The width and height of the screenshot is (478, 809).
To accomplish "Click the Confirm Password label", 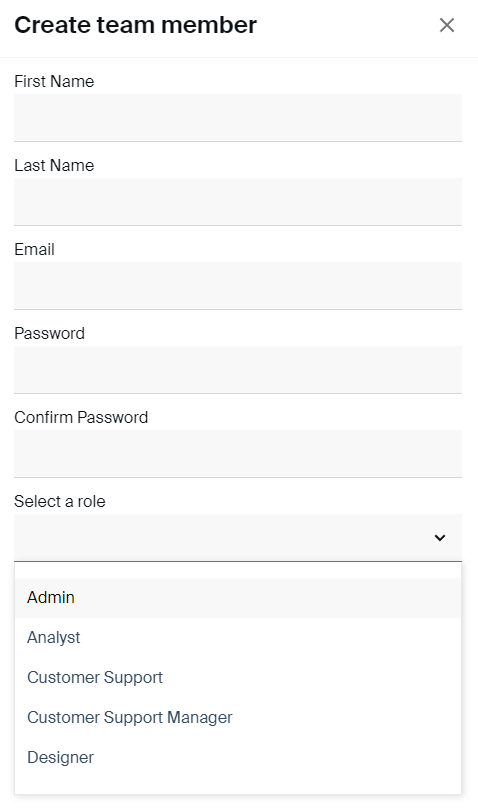I will coord(81,417).
